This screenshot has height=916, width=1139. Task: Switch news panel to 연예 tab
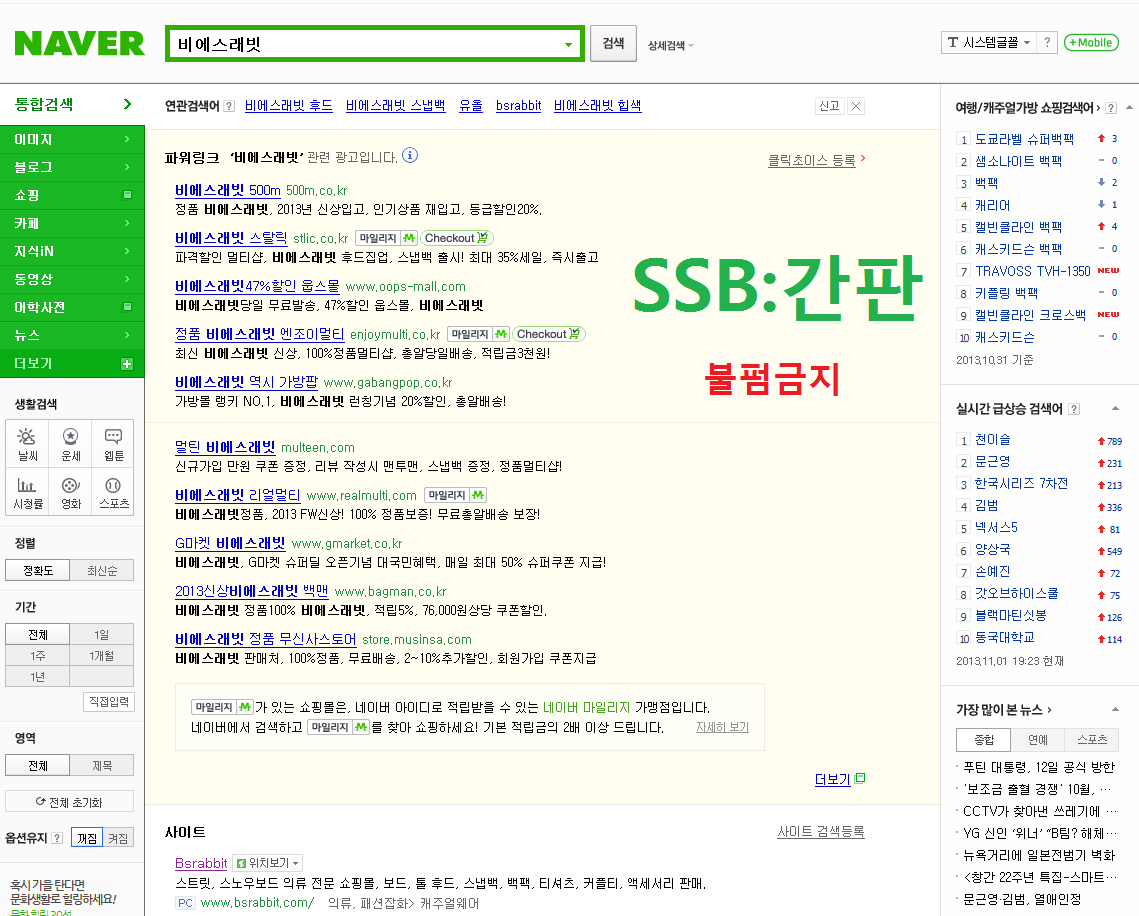pos(1037,739)
